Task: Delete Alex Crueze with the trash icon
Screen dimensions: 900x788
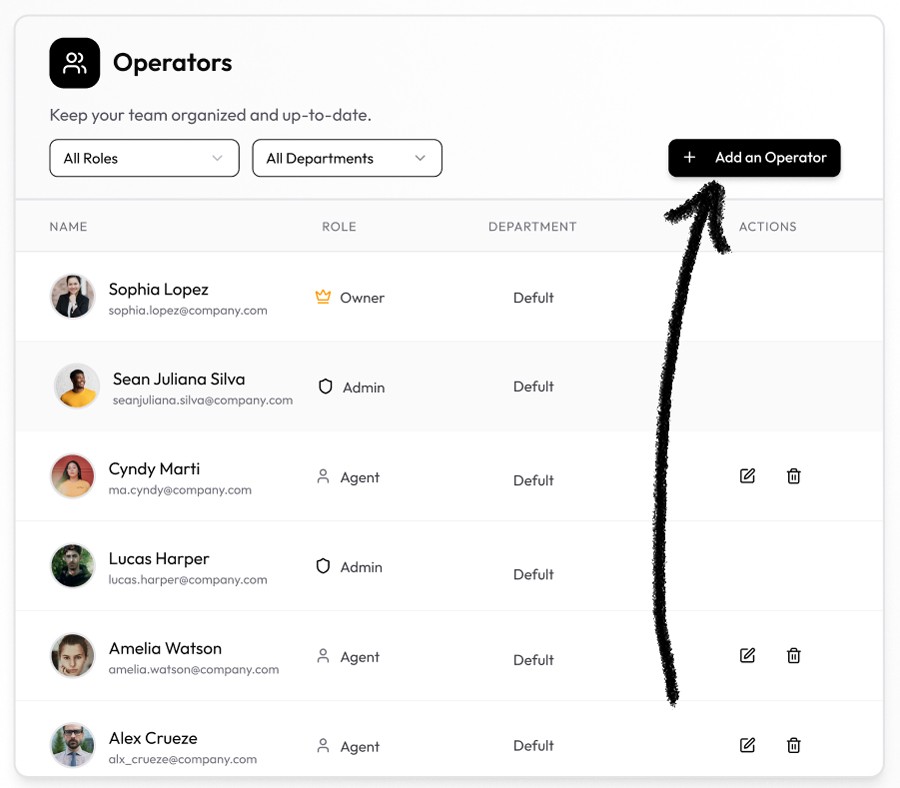Action: coord(793,745)
